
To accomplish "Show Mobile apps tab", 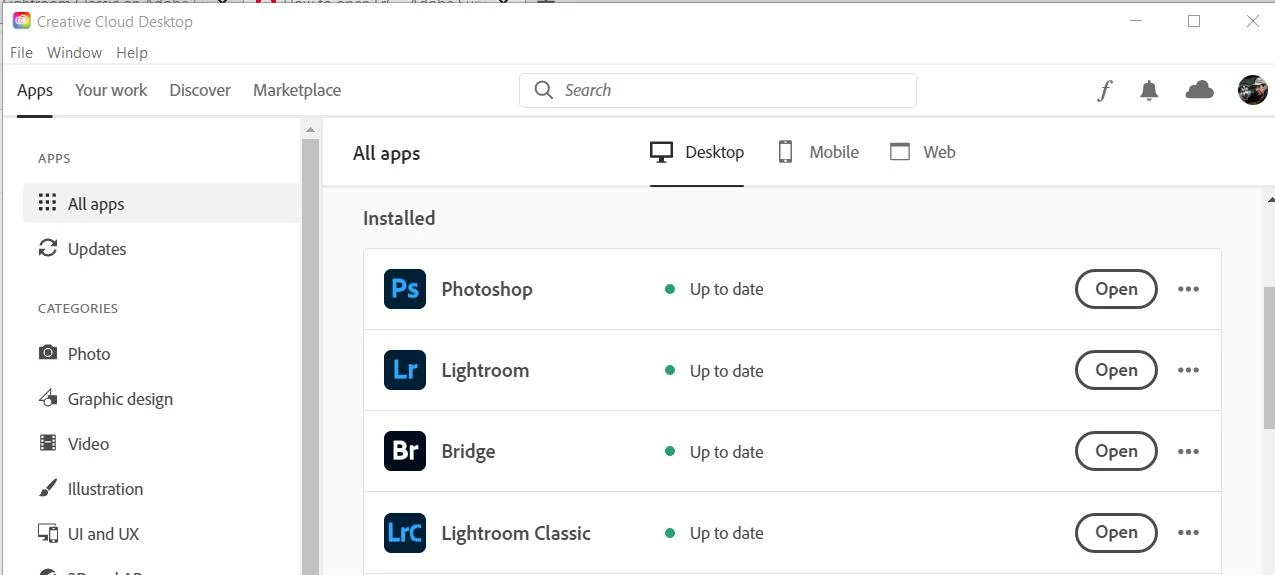I will click(x=818, y=152).
